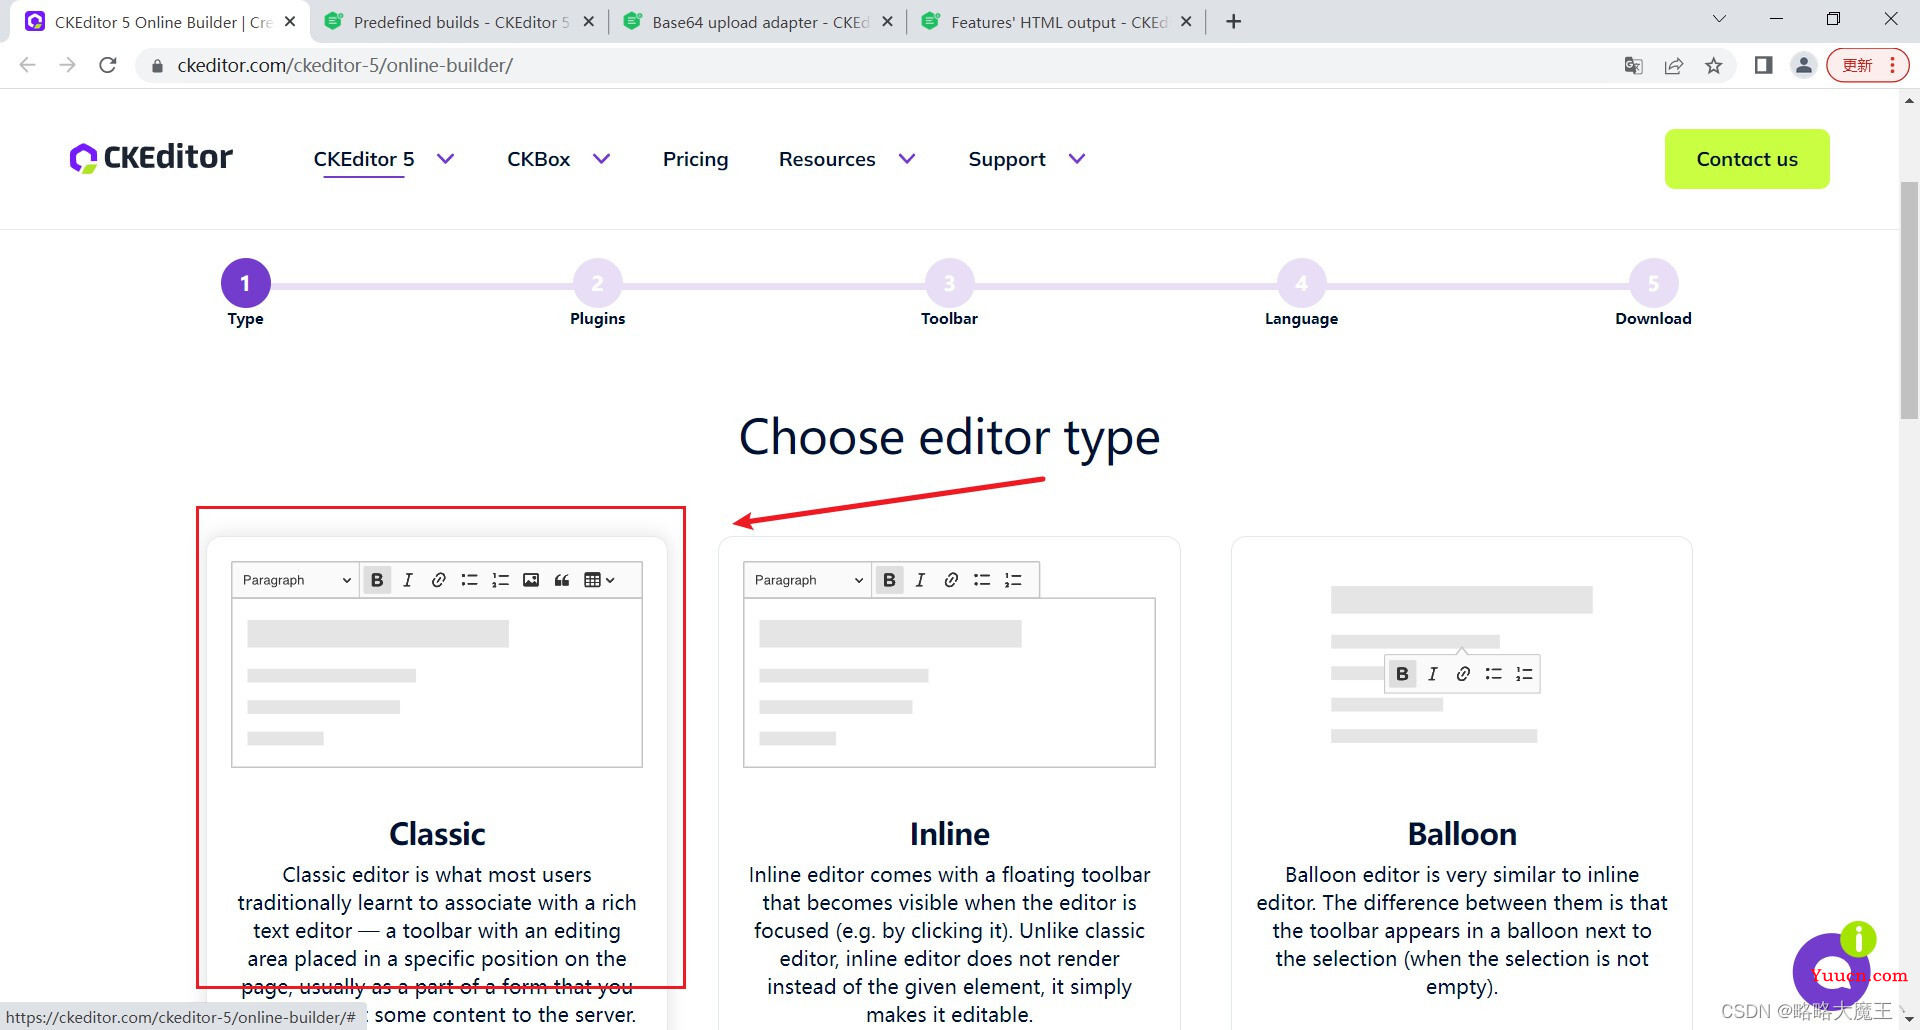Click Bold icon in Classic editor preview
Image resolution: width=1920 pixels, height=1030 pixels.
click(377, 580)
